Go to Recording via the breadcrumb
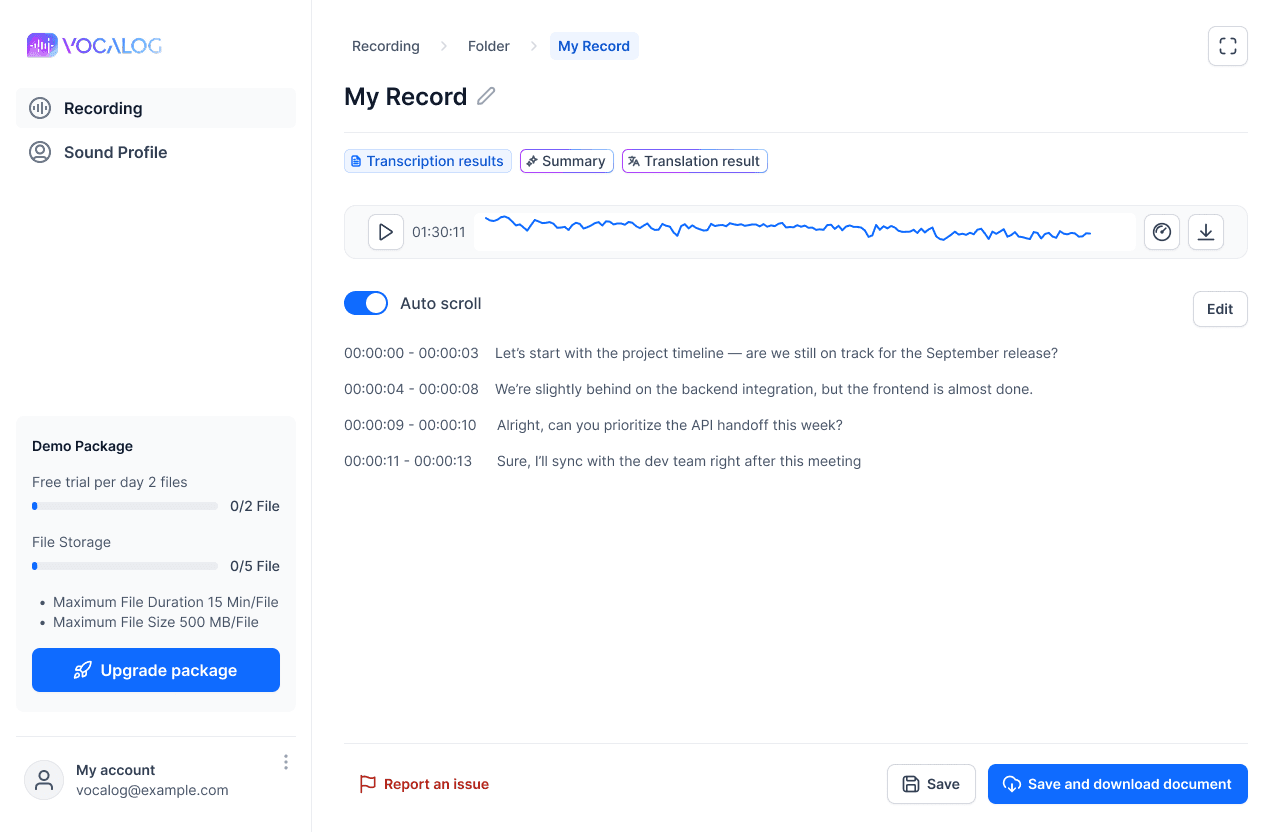Viewport: 1280px width, 832px height. 385,46
